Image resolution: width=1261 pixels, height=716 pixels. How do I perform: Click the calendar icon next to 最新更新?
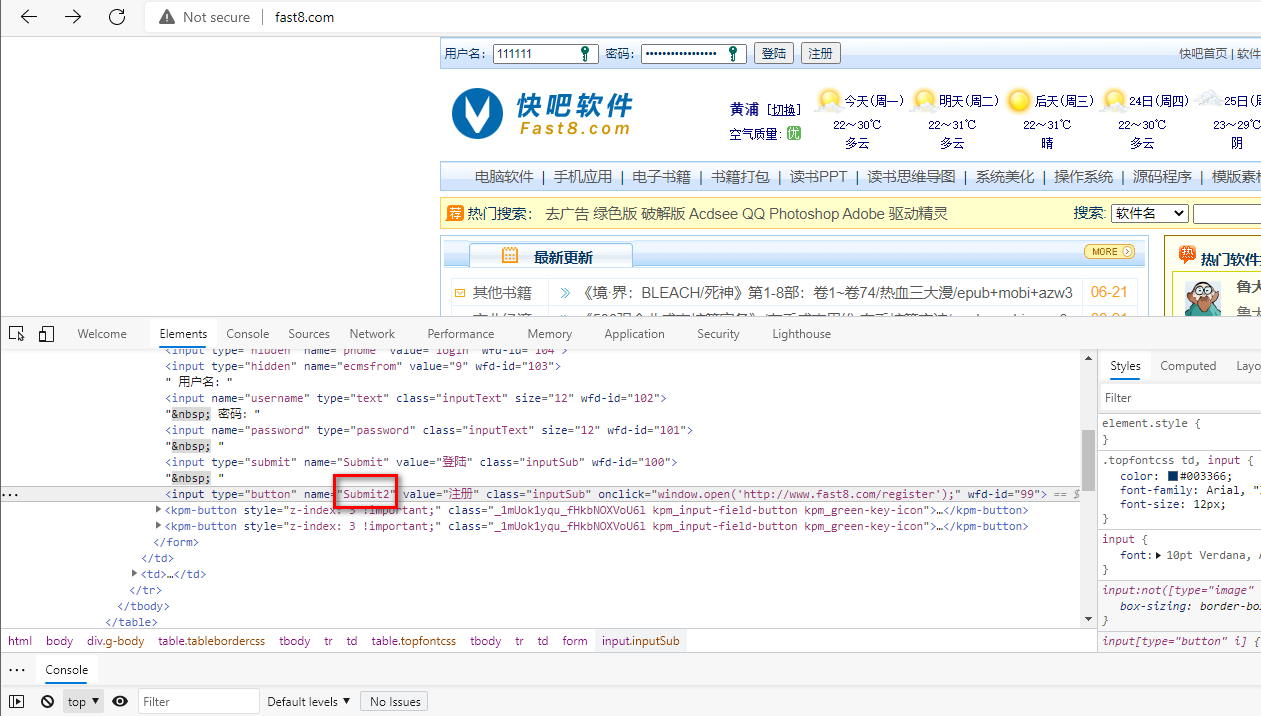510,256
